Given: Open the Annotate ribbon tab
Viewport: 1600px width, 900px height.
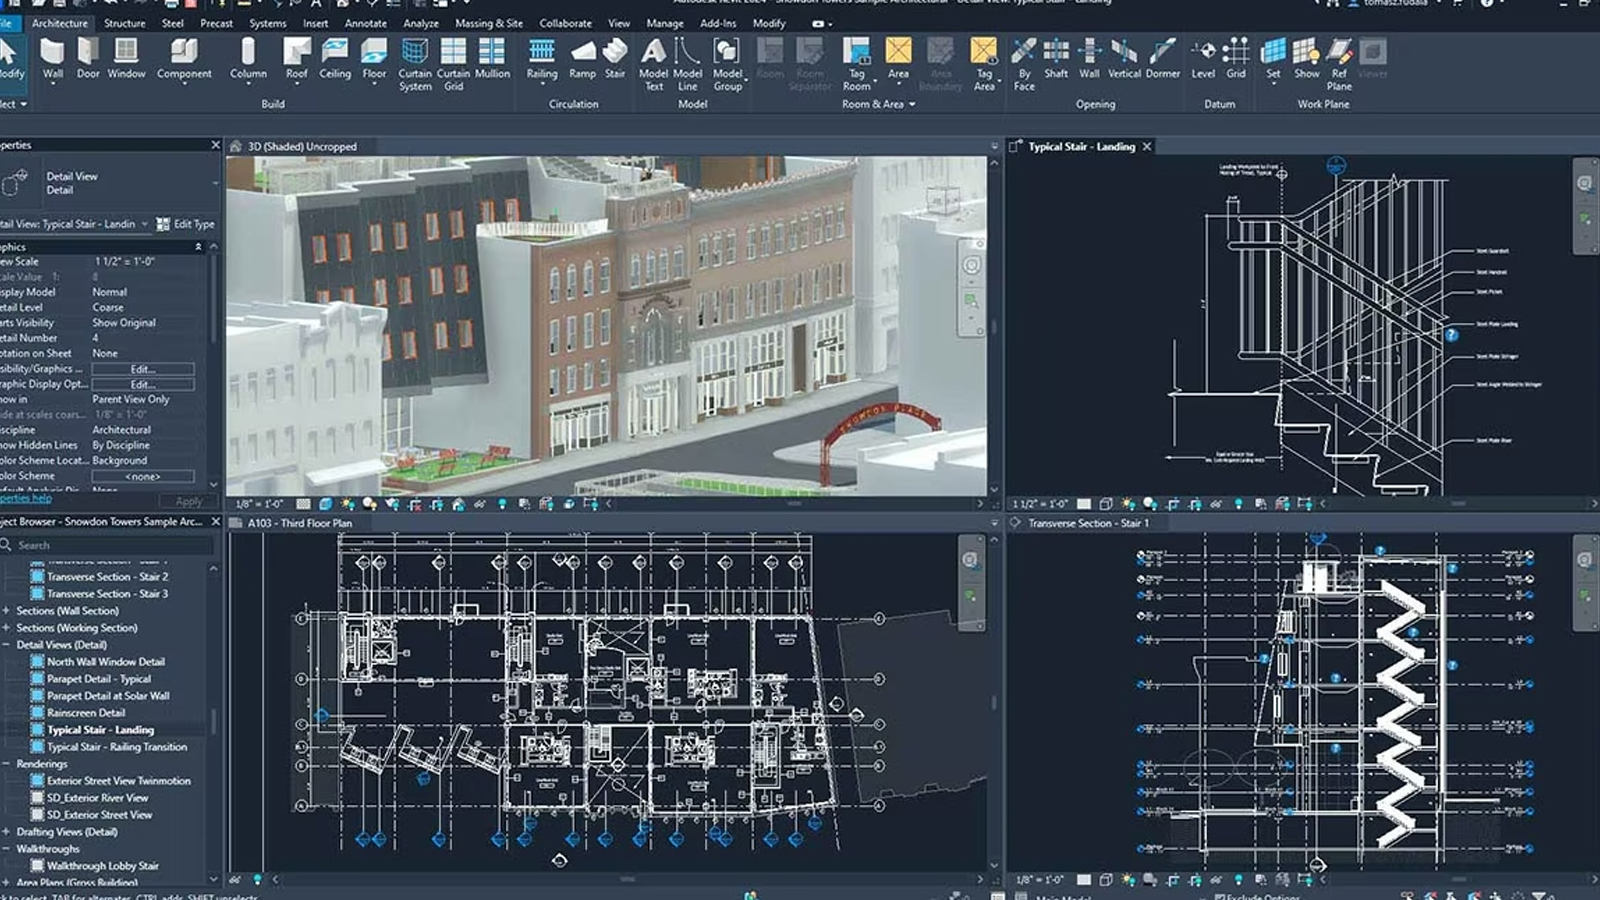Looking at the screenshot, I should (365, 23).
